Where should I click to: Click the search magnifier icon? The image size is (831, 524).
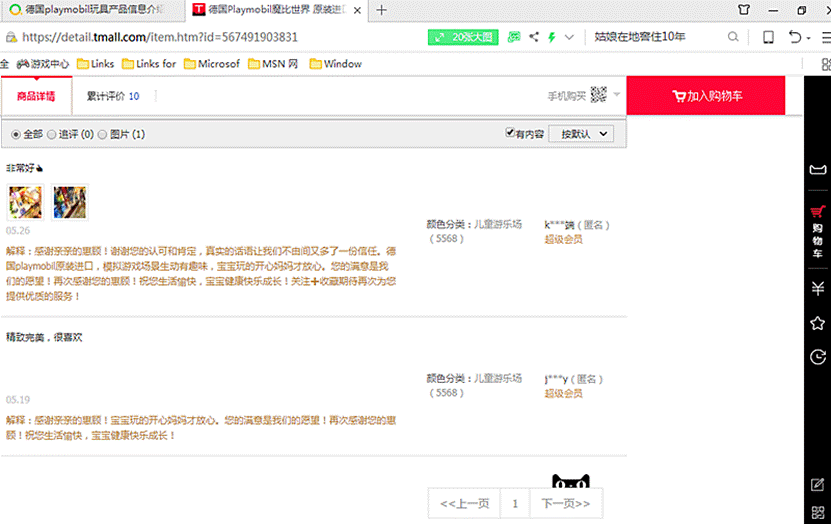coord(737,37)
